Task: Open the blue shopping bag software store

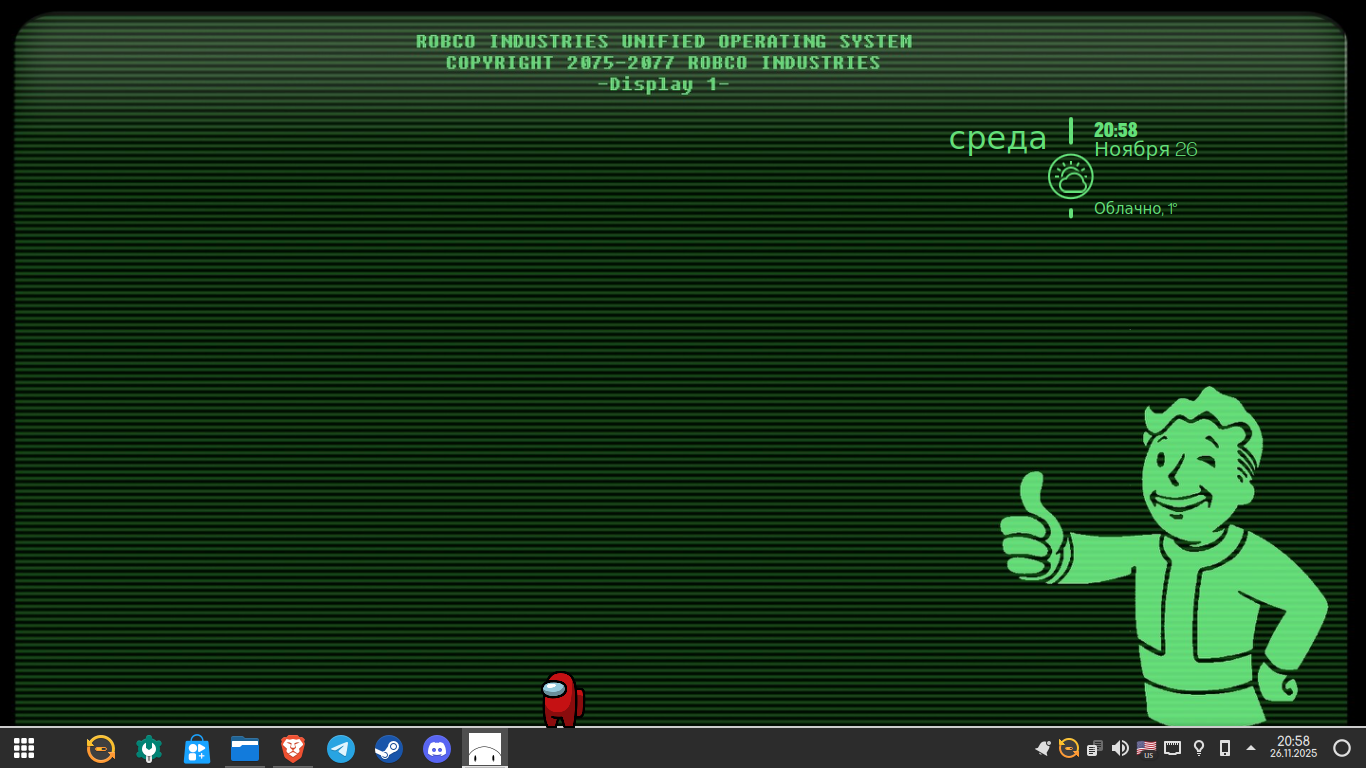Action: point(197,748)
